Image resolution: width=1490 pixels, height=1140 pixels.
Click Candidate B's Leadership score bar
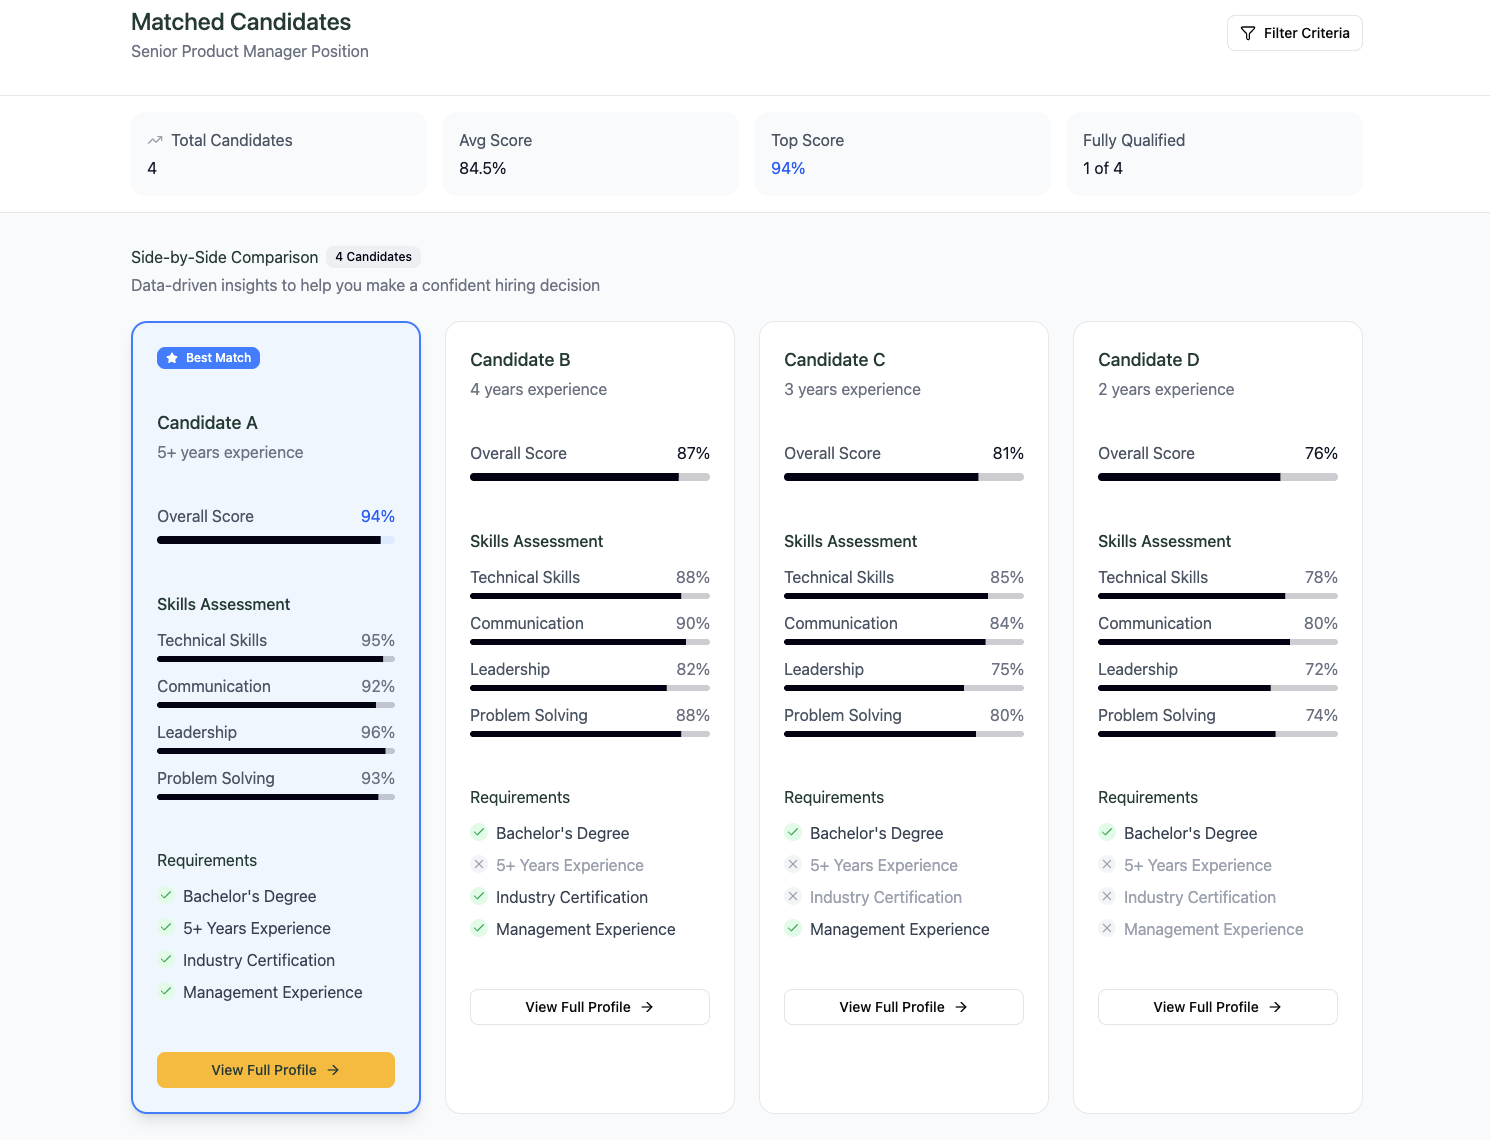589,688
